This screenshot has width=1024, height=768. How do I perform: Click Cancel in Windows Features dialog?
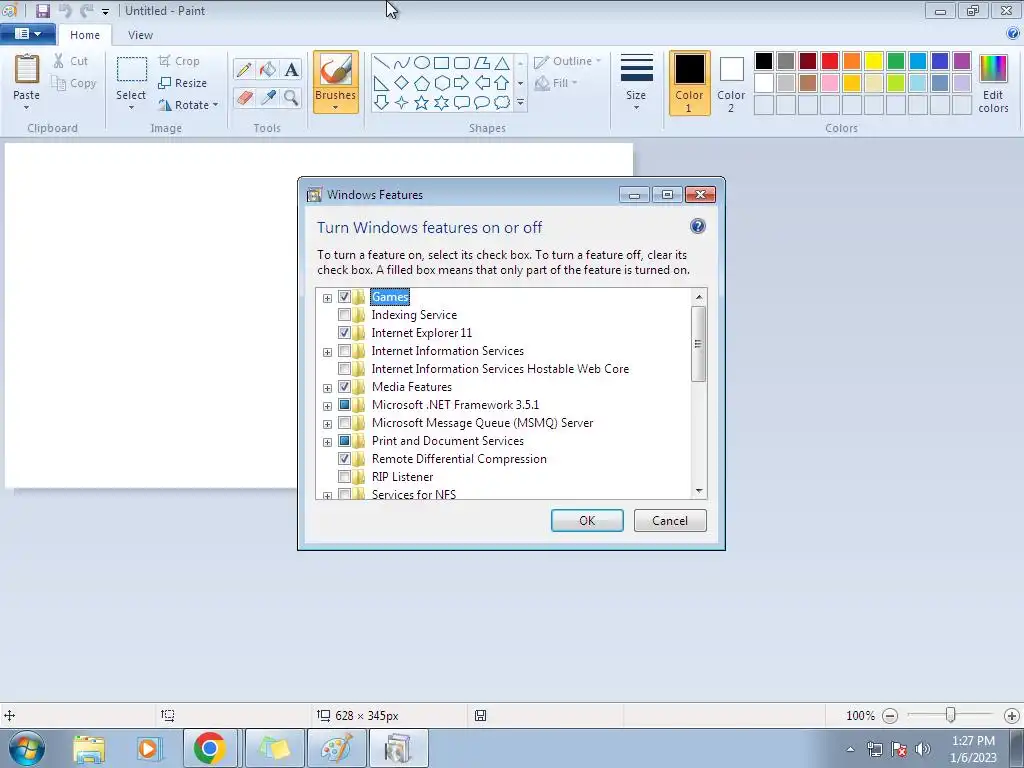[670, 520]
